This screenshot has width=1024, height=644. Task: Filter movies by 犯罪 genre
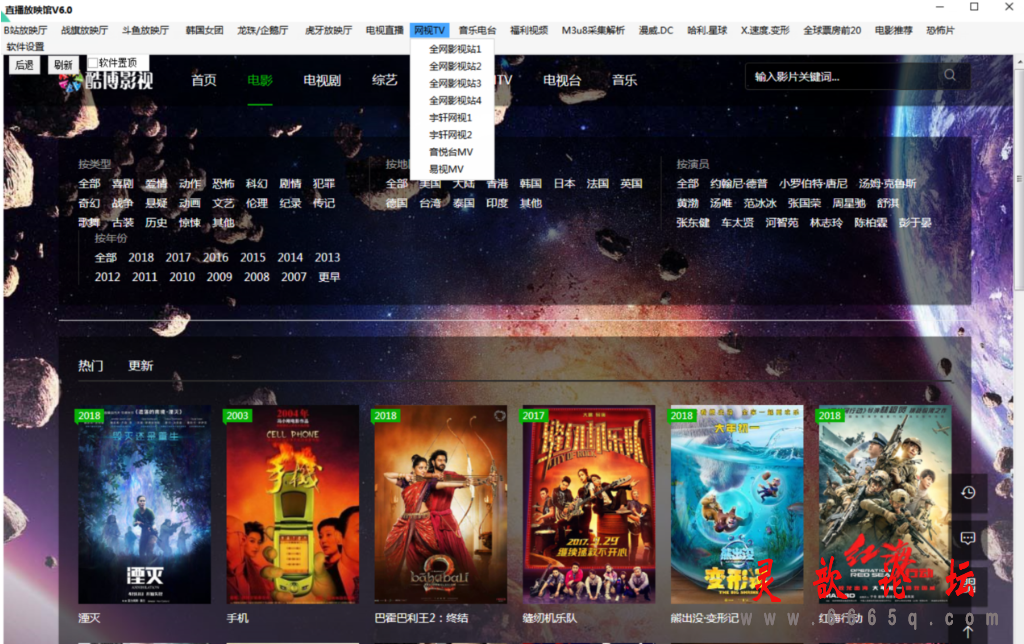click(324, 184)
